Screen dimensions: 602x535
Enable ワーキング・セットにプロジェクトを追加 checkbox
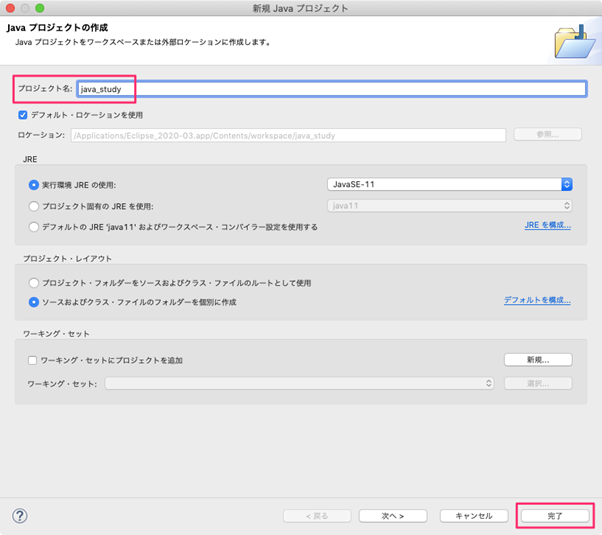tap(32, 360)
